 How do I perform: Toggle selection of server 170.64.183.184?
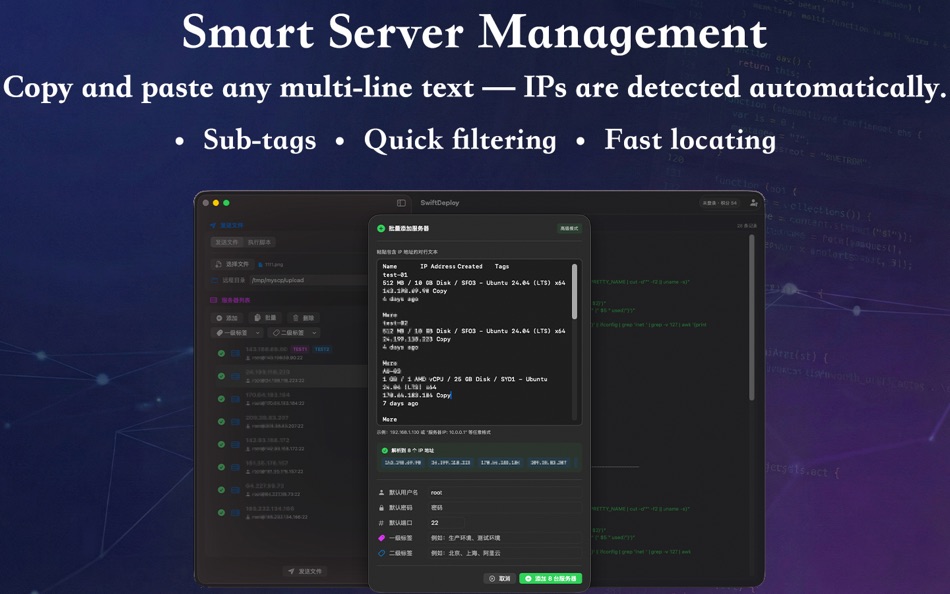click(x=222, y=398)
